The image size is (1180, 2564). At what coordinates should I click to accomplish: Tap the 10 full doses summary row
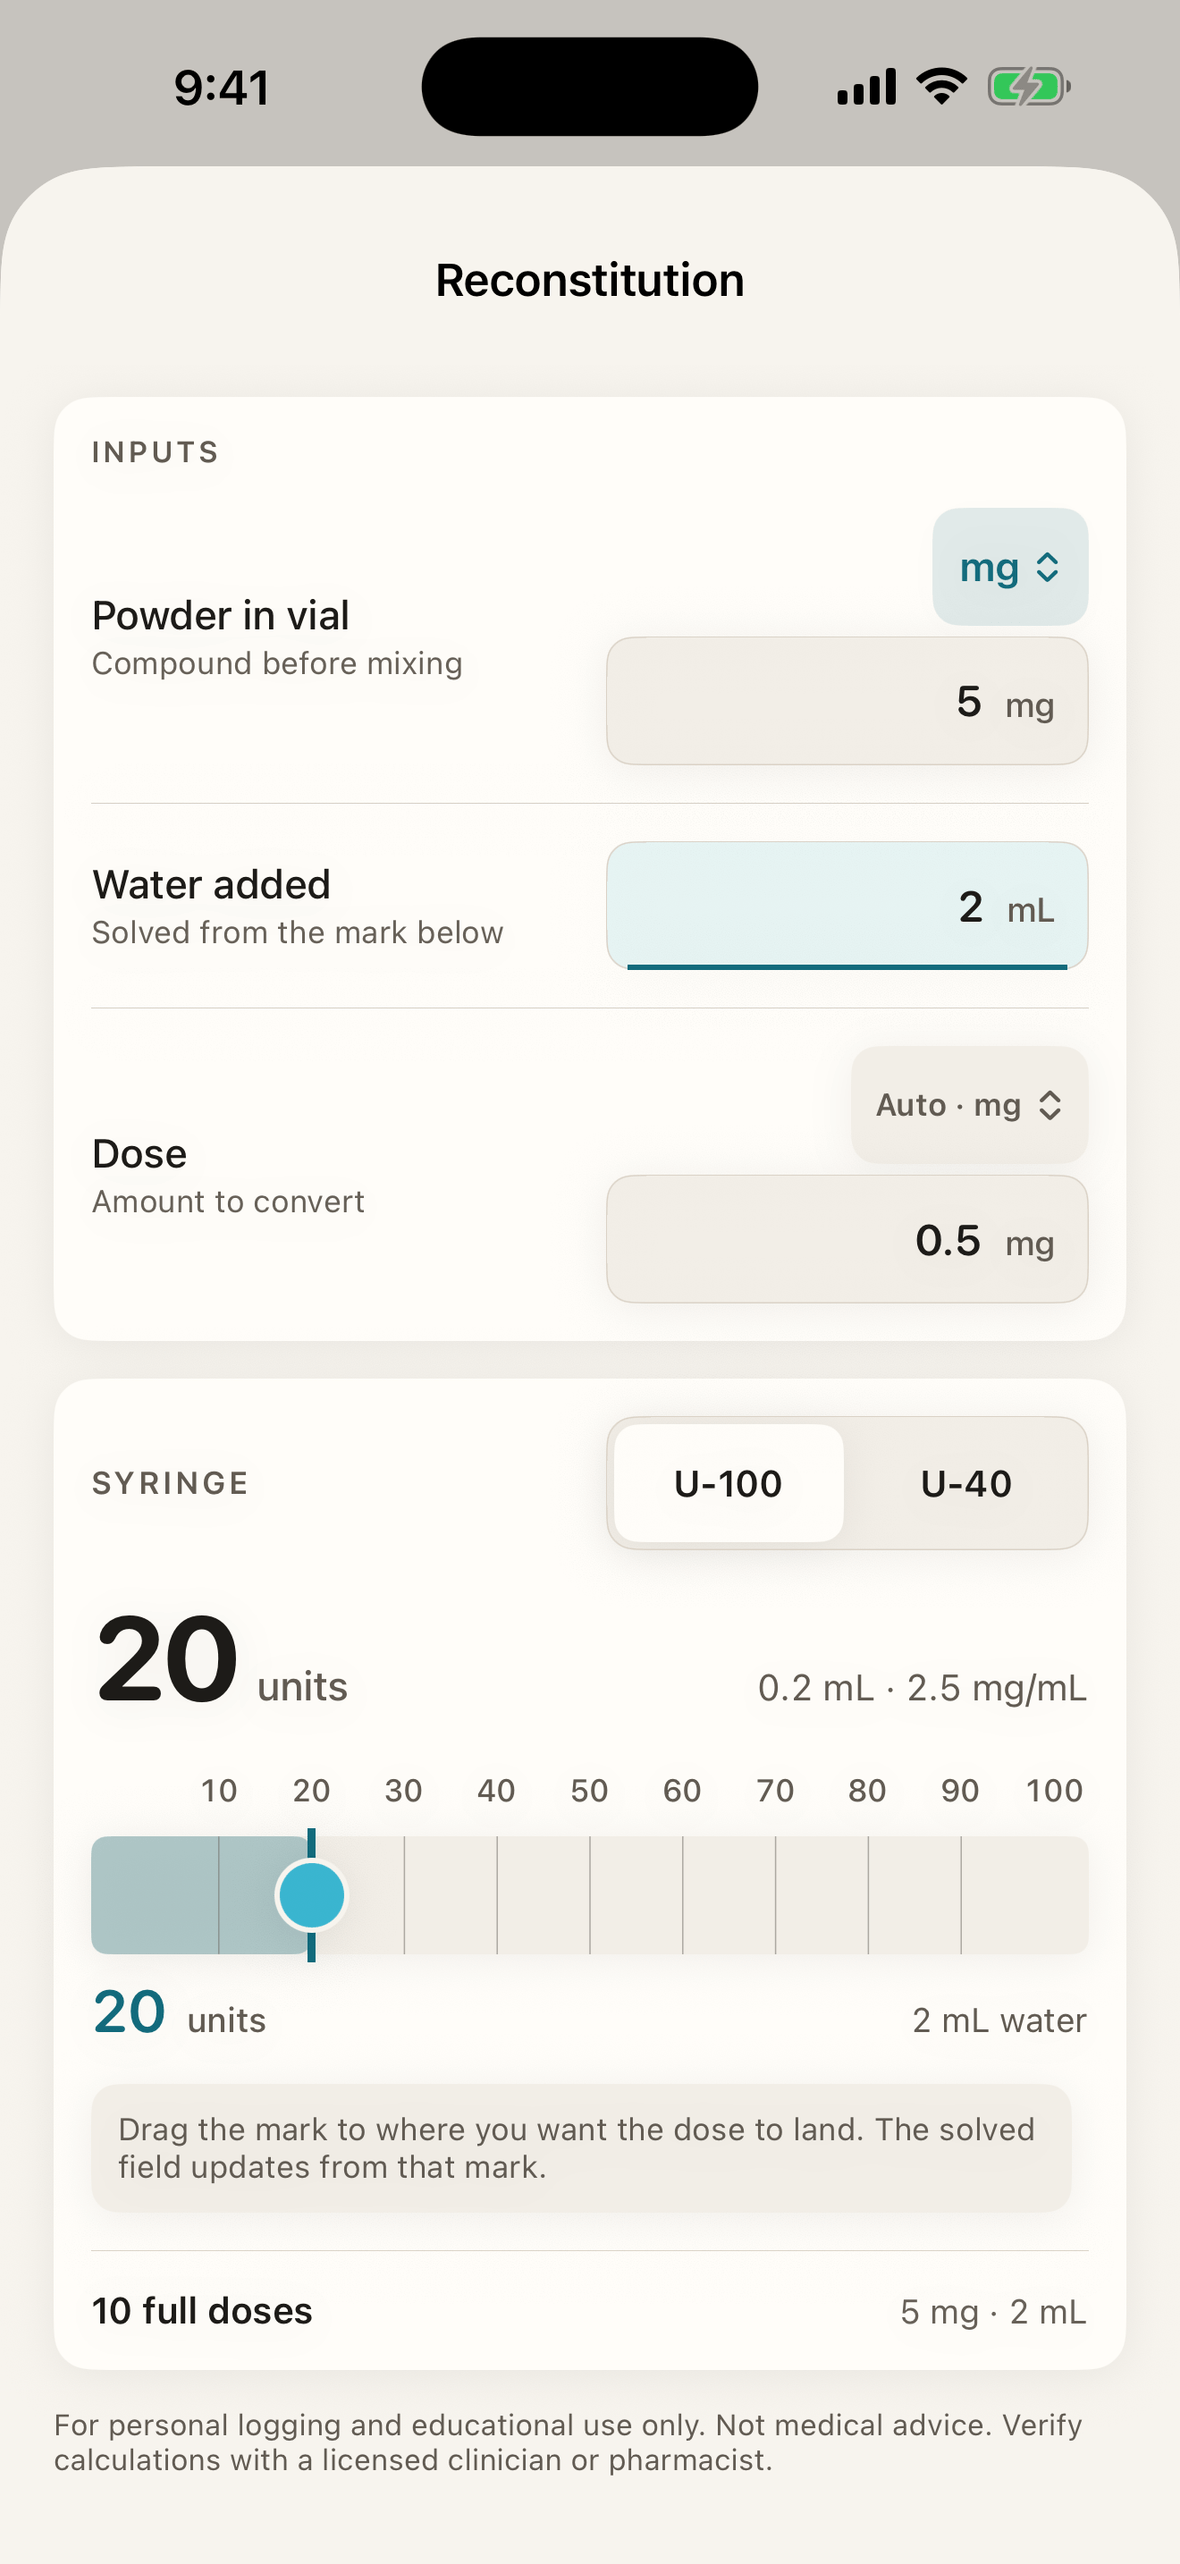(590, 2311)
